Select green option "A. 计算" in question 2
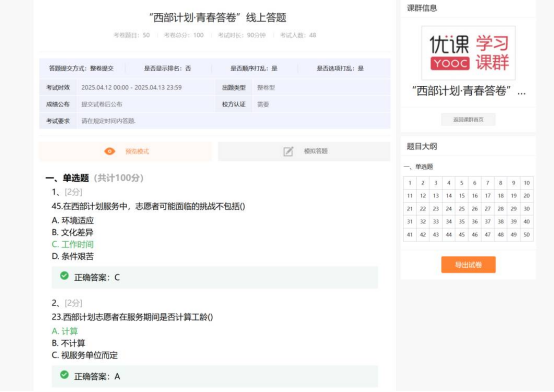 65,331
